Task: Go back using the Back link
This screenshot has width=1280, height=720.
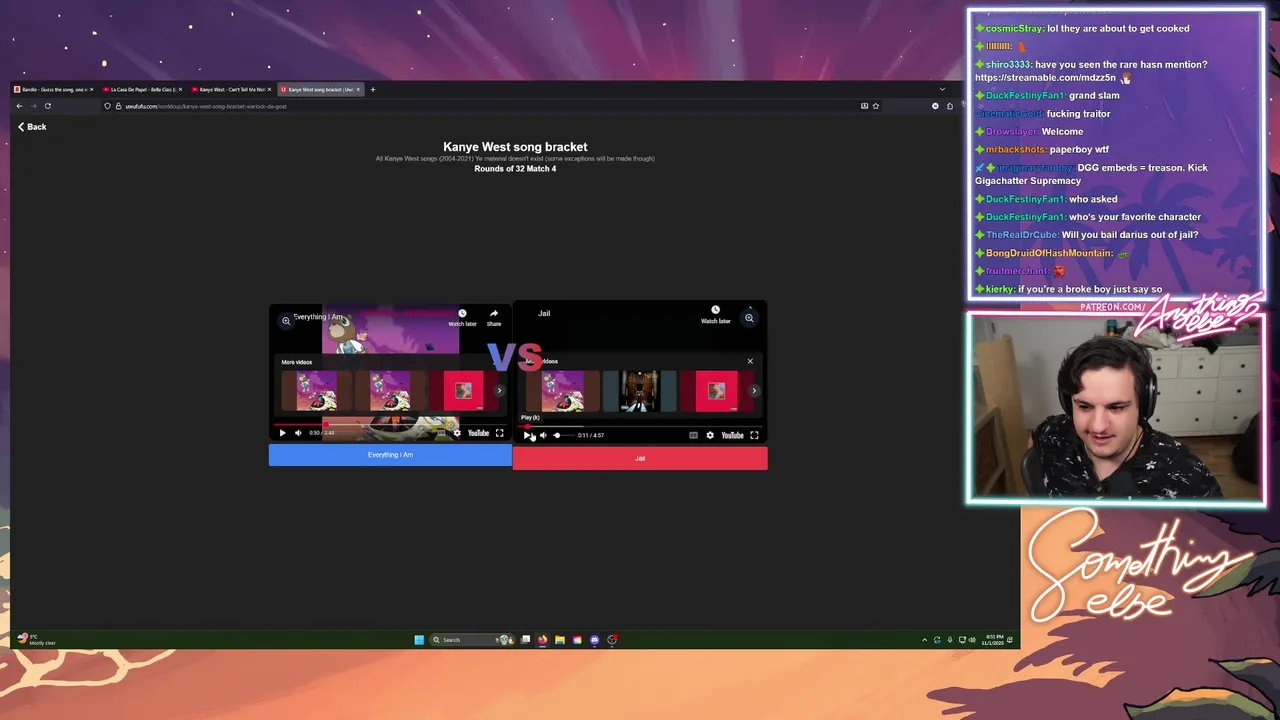Action: click(31, 127)
